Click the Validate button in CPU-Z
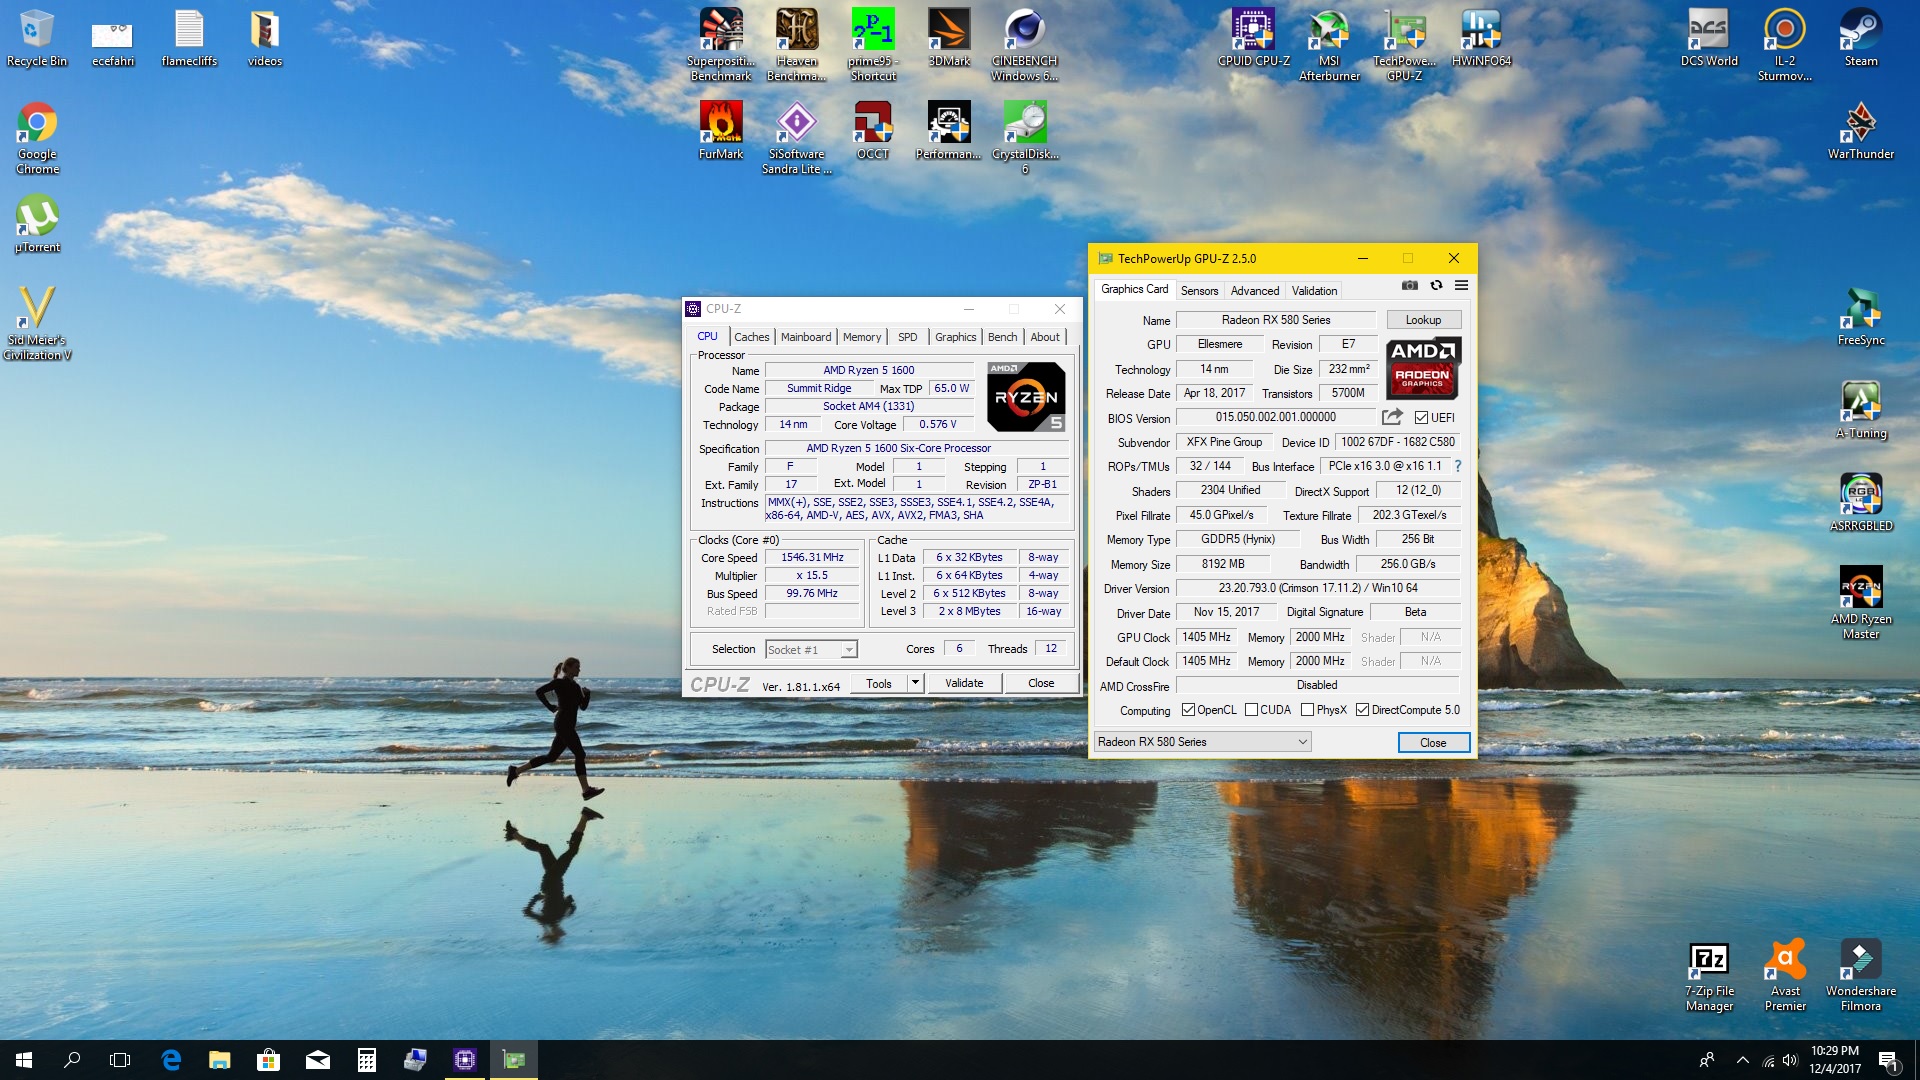The width and height of the screenshot is (1920, 1080). click(x=964, y=683)
